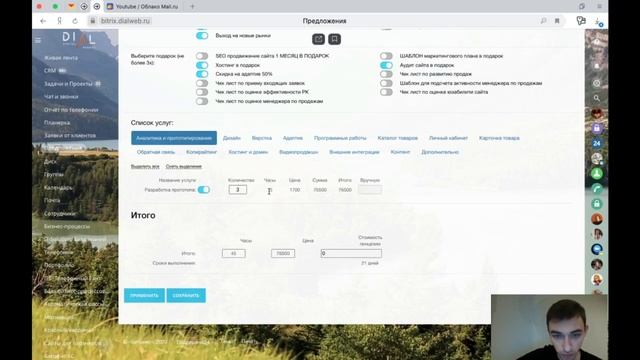Reload the page with the refresh icon
Image resolution: width=640 pixels, height=360 pixels.
75,21
